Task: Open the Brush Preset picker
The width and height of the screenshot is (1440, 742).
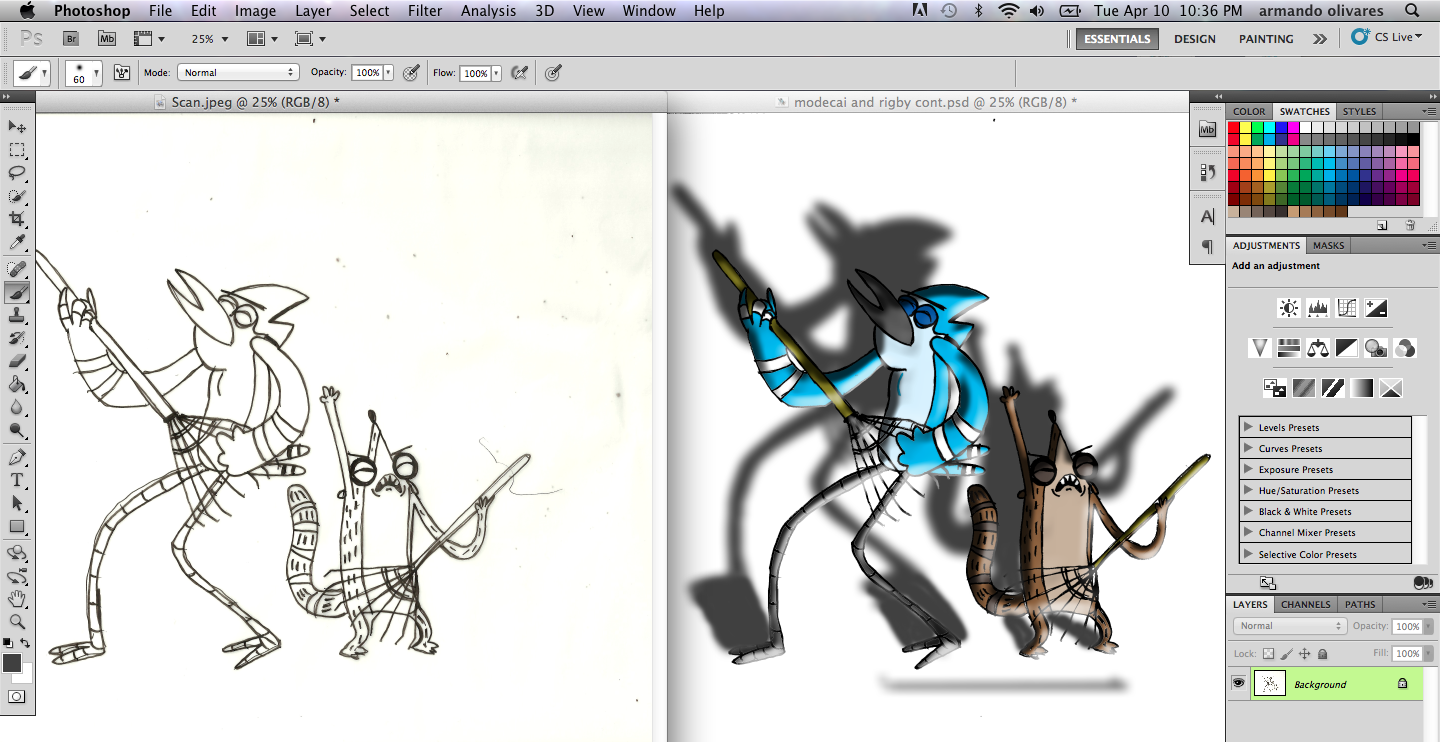Action: 84,73
